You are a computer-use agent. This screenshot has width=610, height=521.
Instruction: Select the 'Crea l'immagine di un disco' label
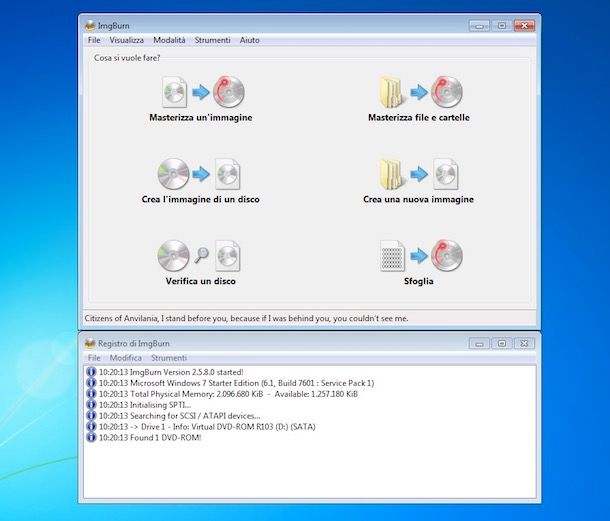[200, 199]
